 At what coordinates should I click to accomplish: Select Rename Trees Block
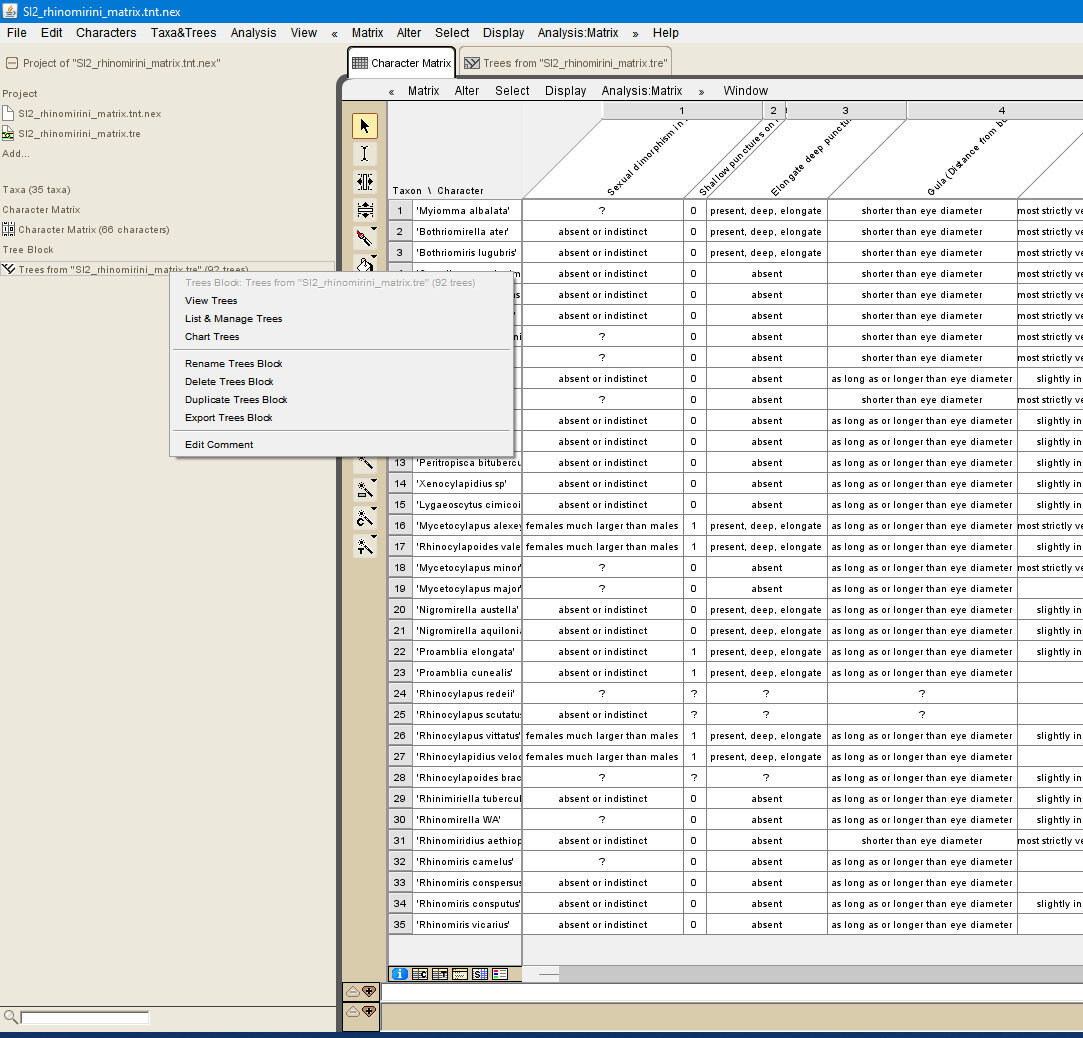(233, 363)
